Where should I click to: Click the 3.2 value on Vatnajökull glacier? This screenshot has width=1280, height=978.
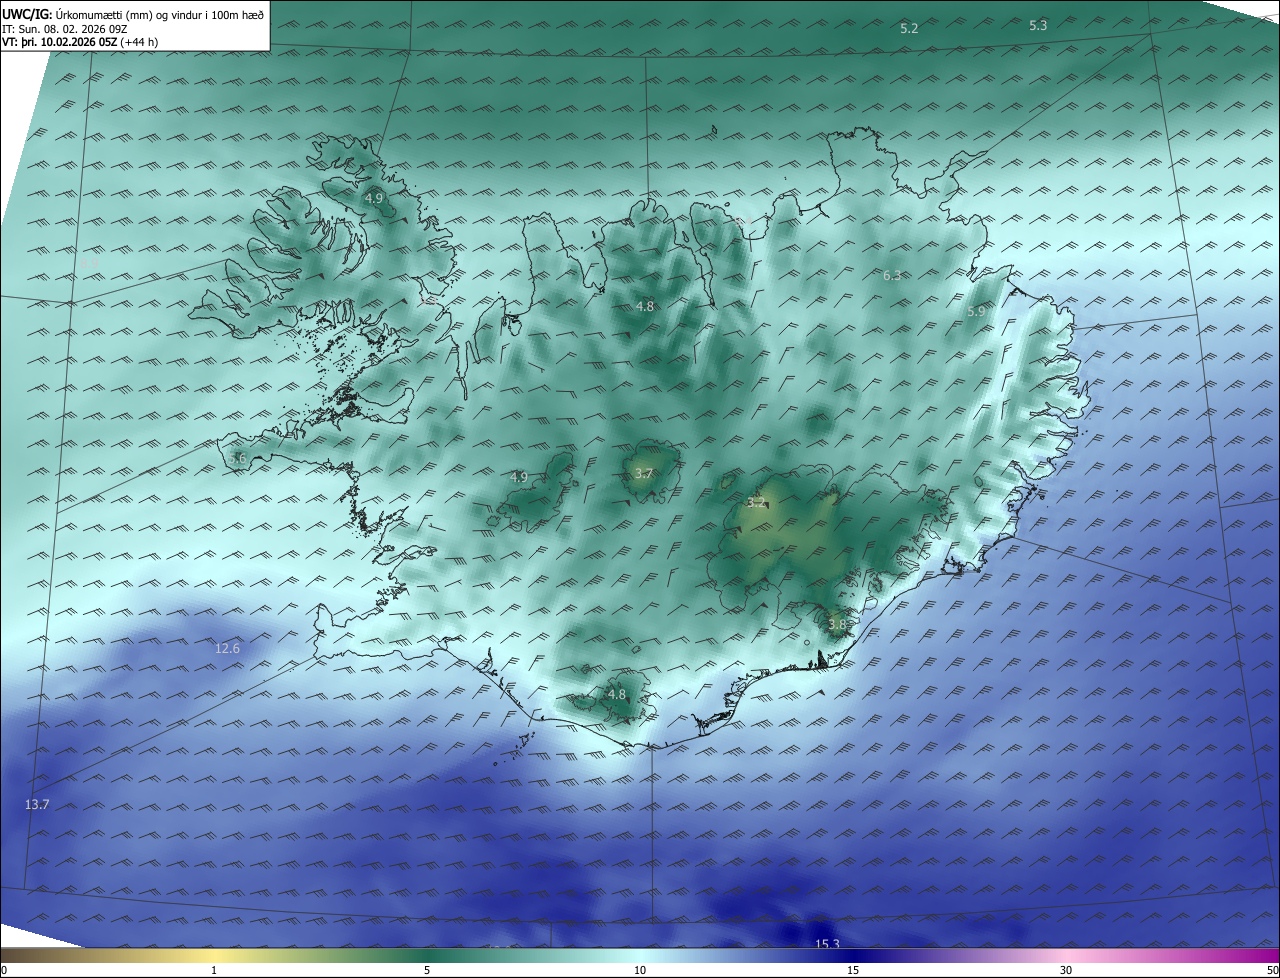pos(756,502)
